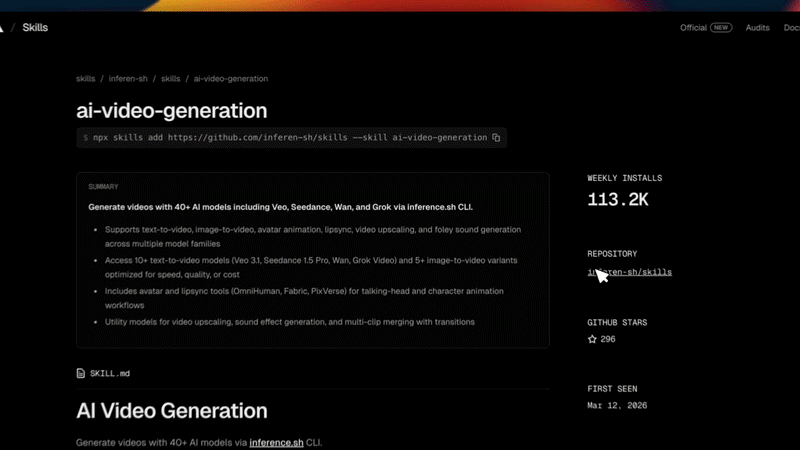Click the NEW badge next to Official
Screen dimensions: 800x450
click(721, 28)
